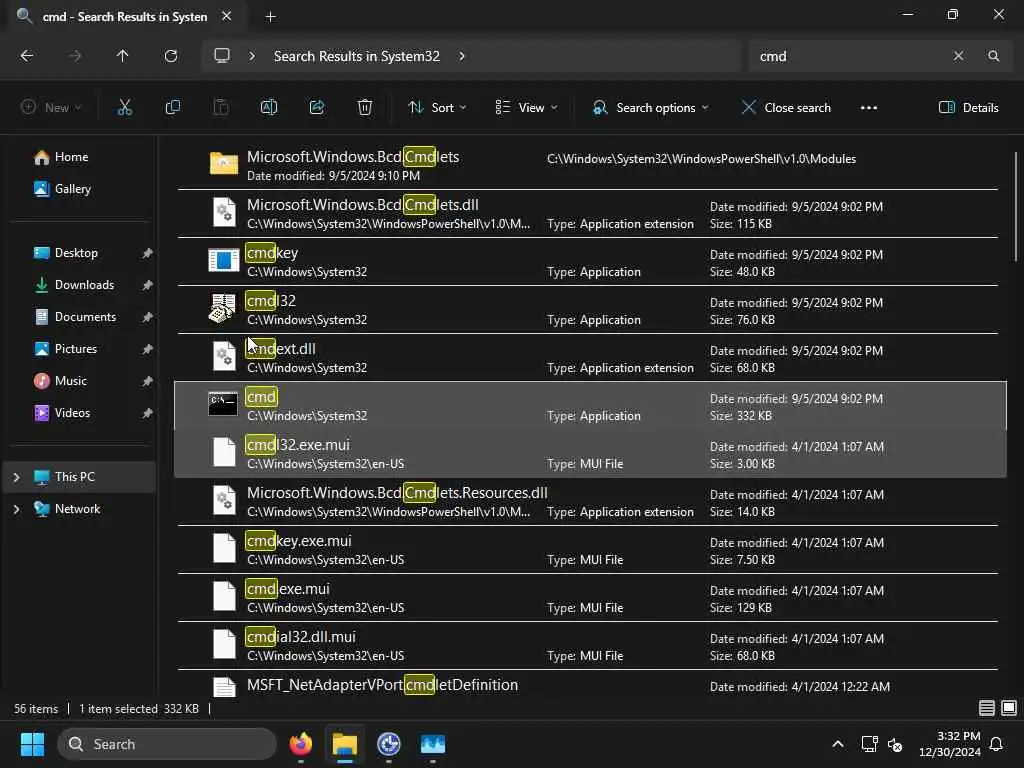Switch to large thumbnails view icon
This screenshot has width=1024, height=768.
point(1009,708)
